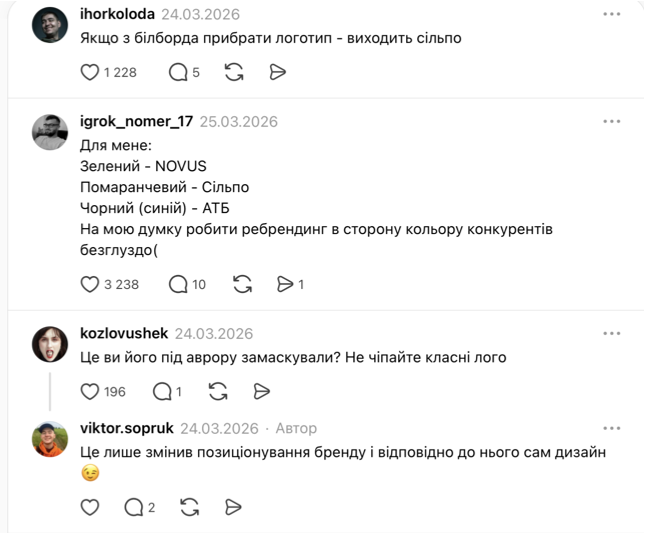Like kozlovushek's comment with the heart
Image resolution: width=645 pixels, height=533 pixels.
coord(89,391)
